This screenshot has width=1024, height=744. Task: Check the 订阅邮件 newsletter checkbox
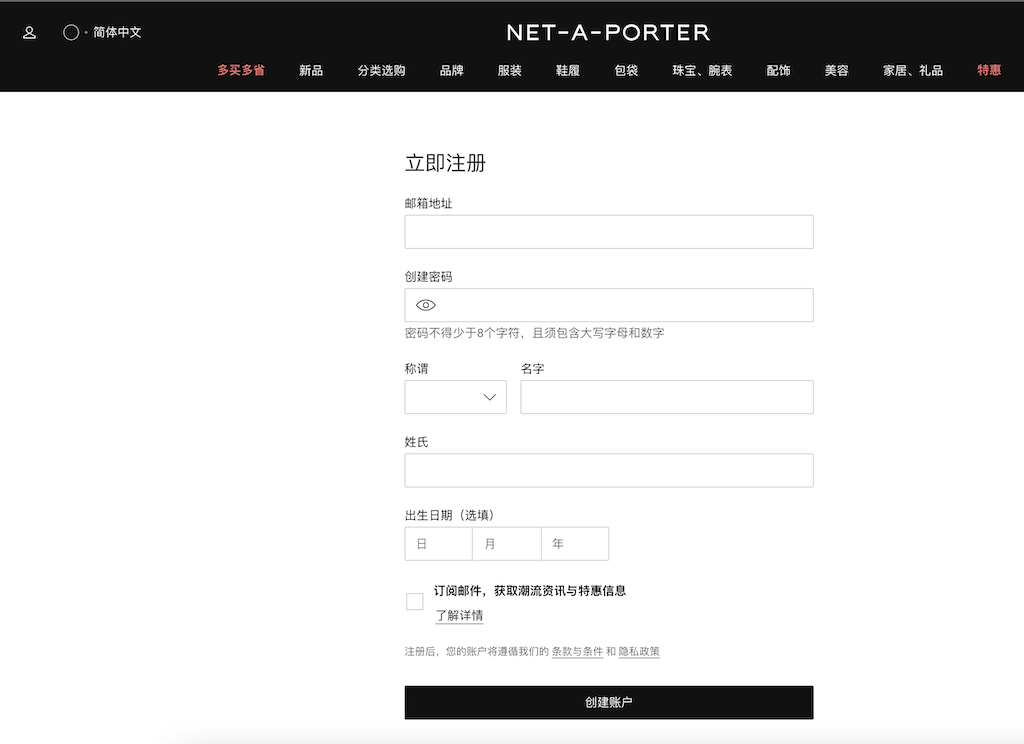click(415, 602)
